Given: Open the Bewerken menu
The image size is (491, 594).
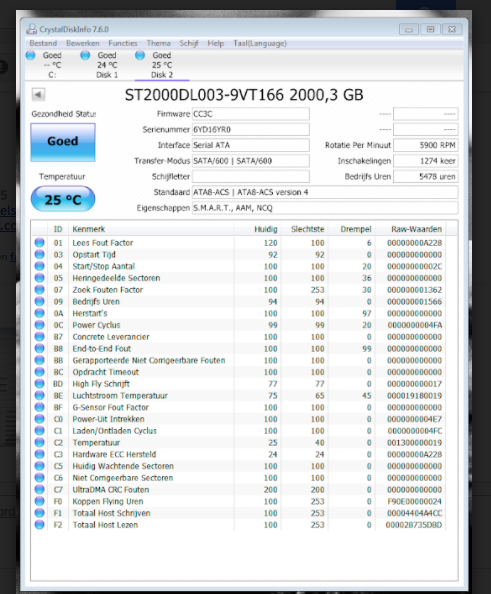Looking at the screenshot, I should [83, 43].
